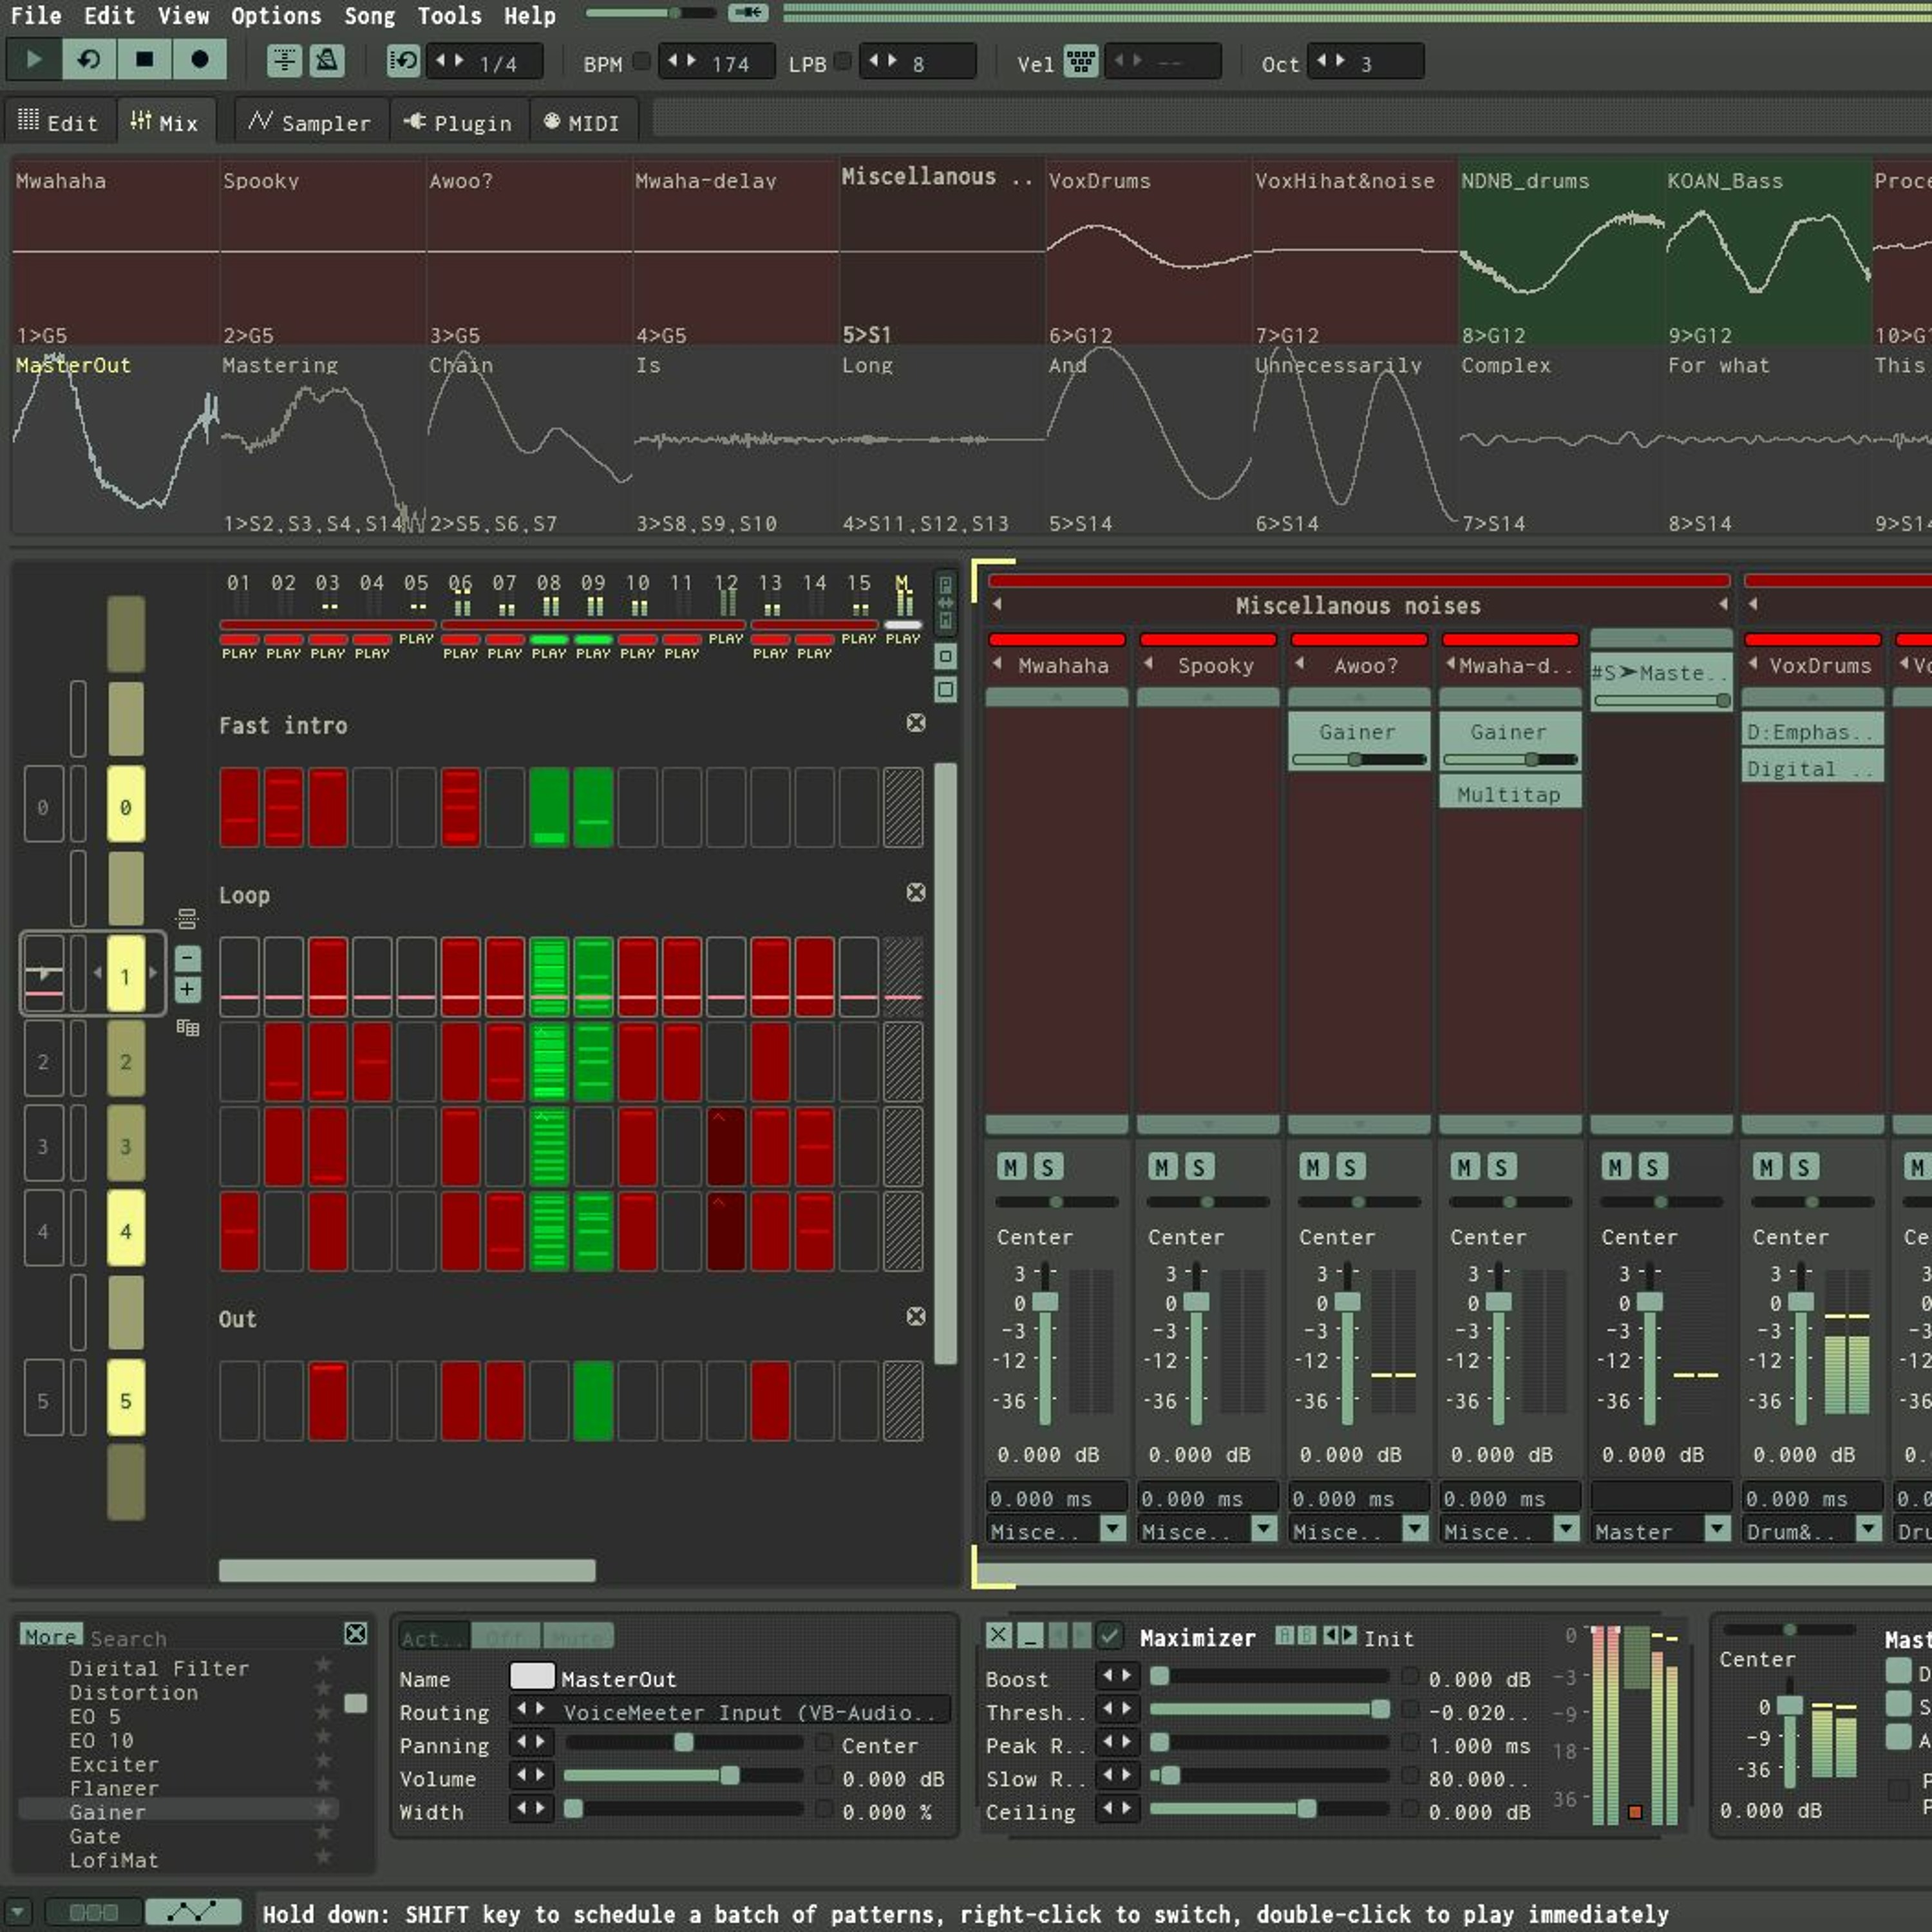The height and width of the screenshot is (1932, 1932).
Task: Select Maximizer preset slot A
Action: (1284, 1635)
